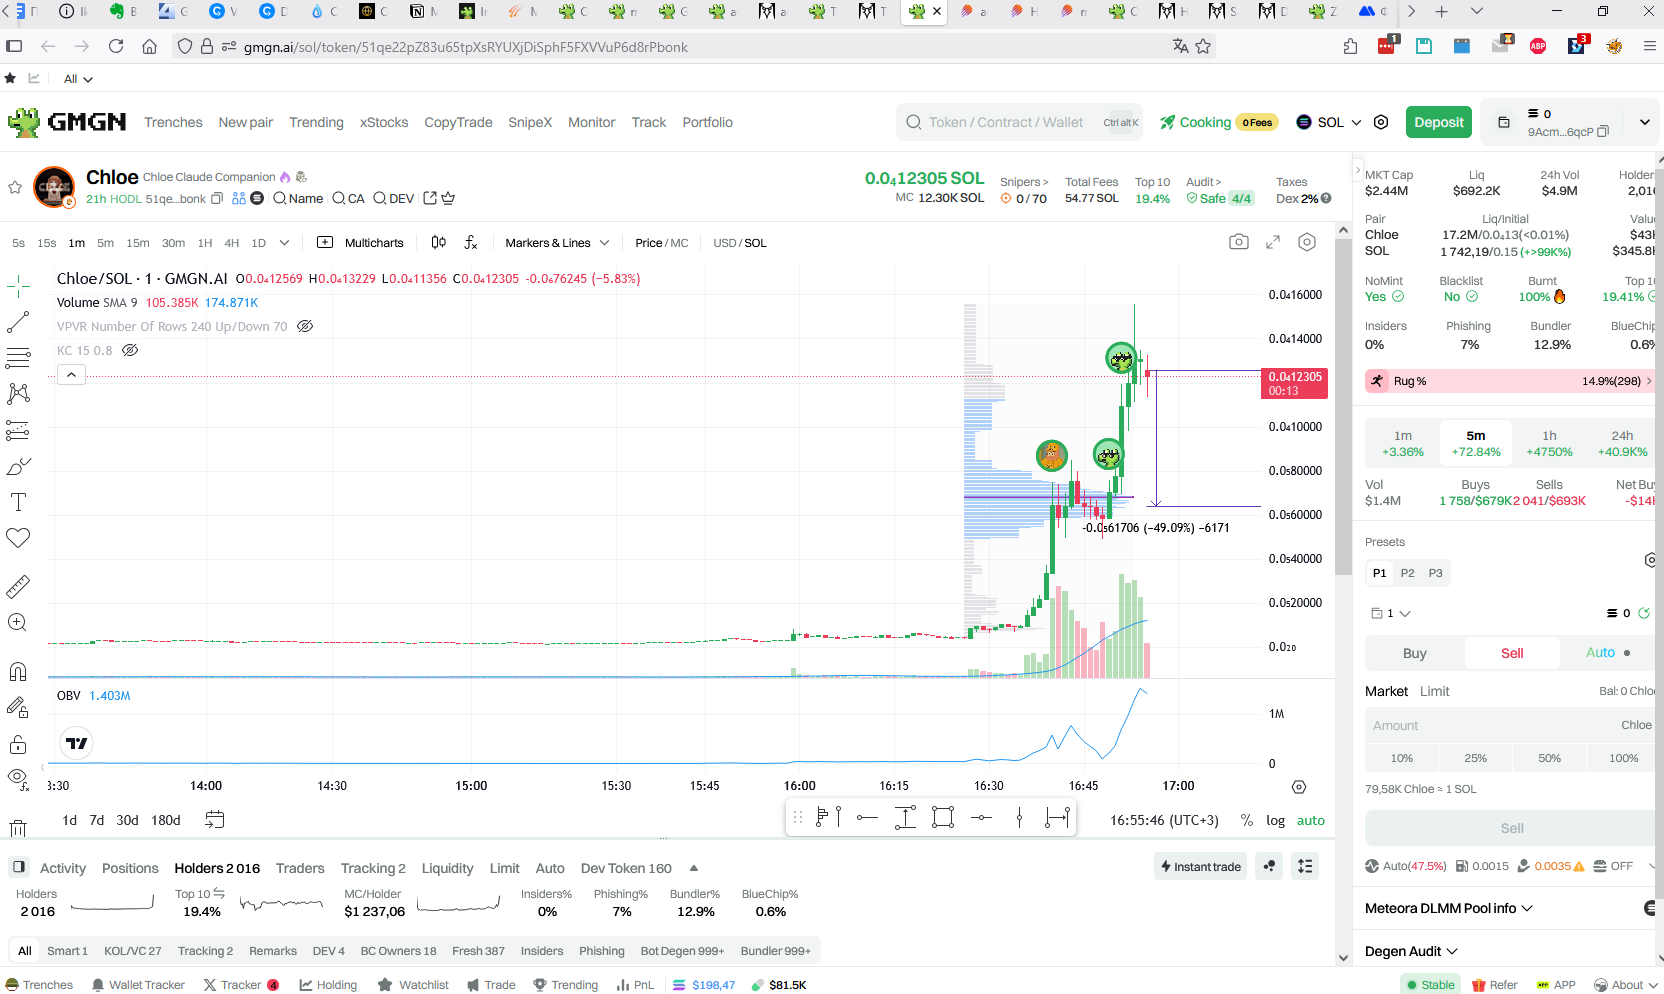Select the ruler measure tool

tap(18, 586)
